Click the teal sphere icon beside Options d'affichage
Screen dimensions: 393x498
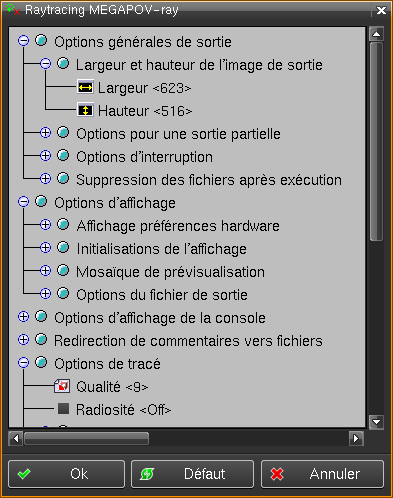pos(41,202)
